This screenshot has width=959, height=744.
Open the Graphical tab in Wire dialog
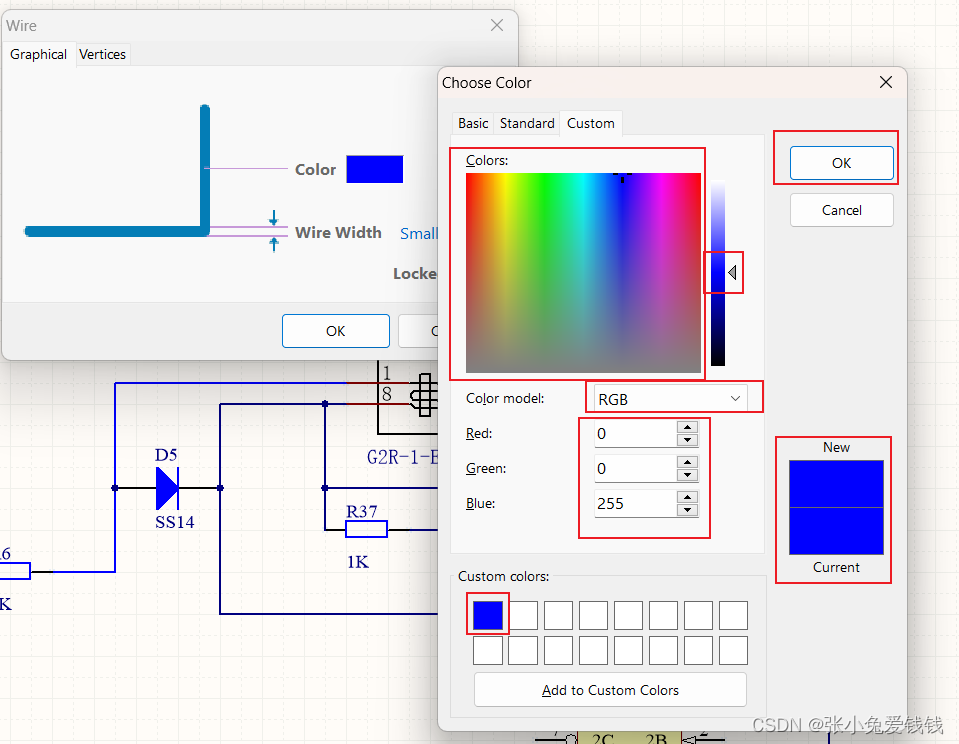(x=39, y=54)
